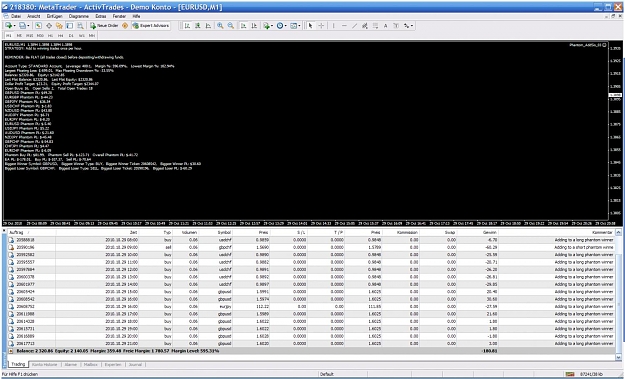625x379 pixels.
Task: Select the text label tool
Action: 396,26
